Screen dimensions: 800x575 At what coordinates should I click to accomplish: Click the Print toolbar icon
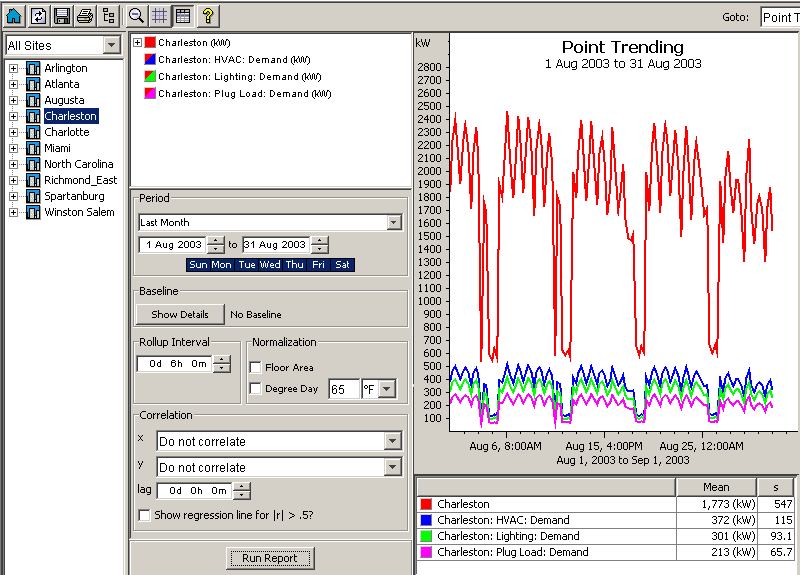tap(86, 16)
